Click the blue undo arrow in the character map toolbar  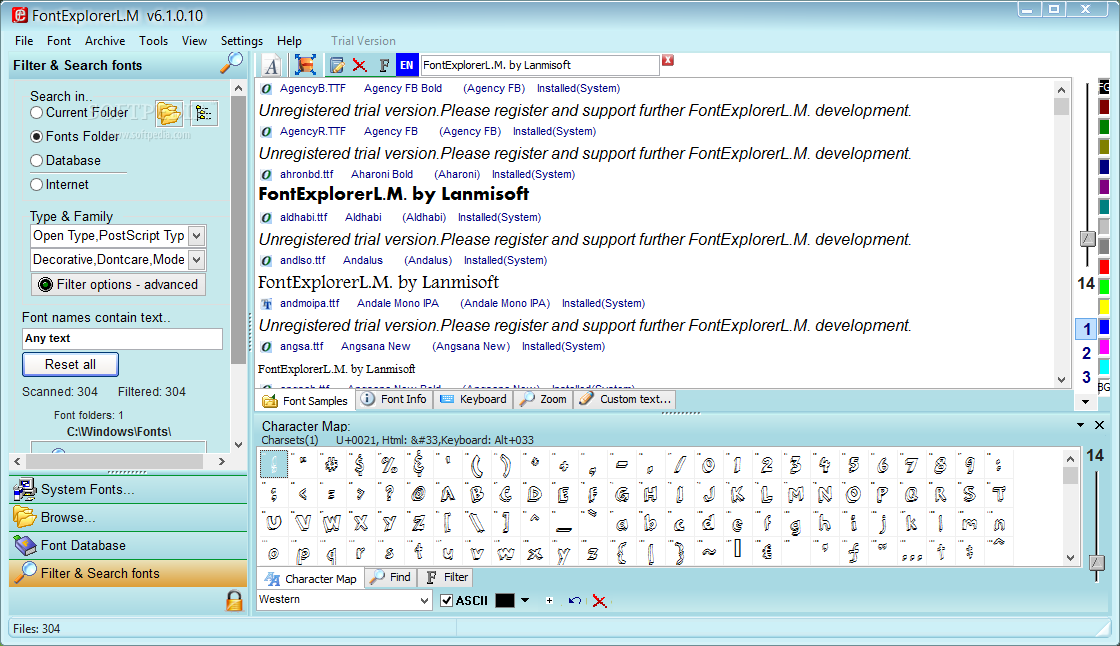[574, 600]
